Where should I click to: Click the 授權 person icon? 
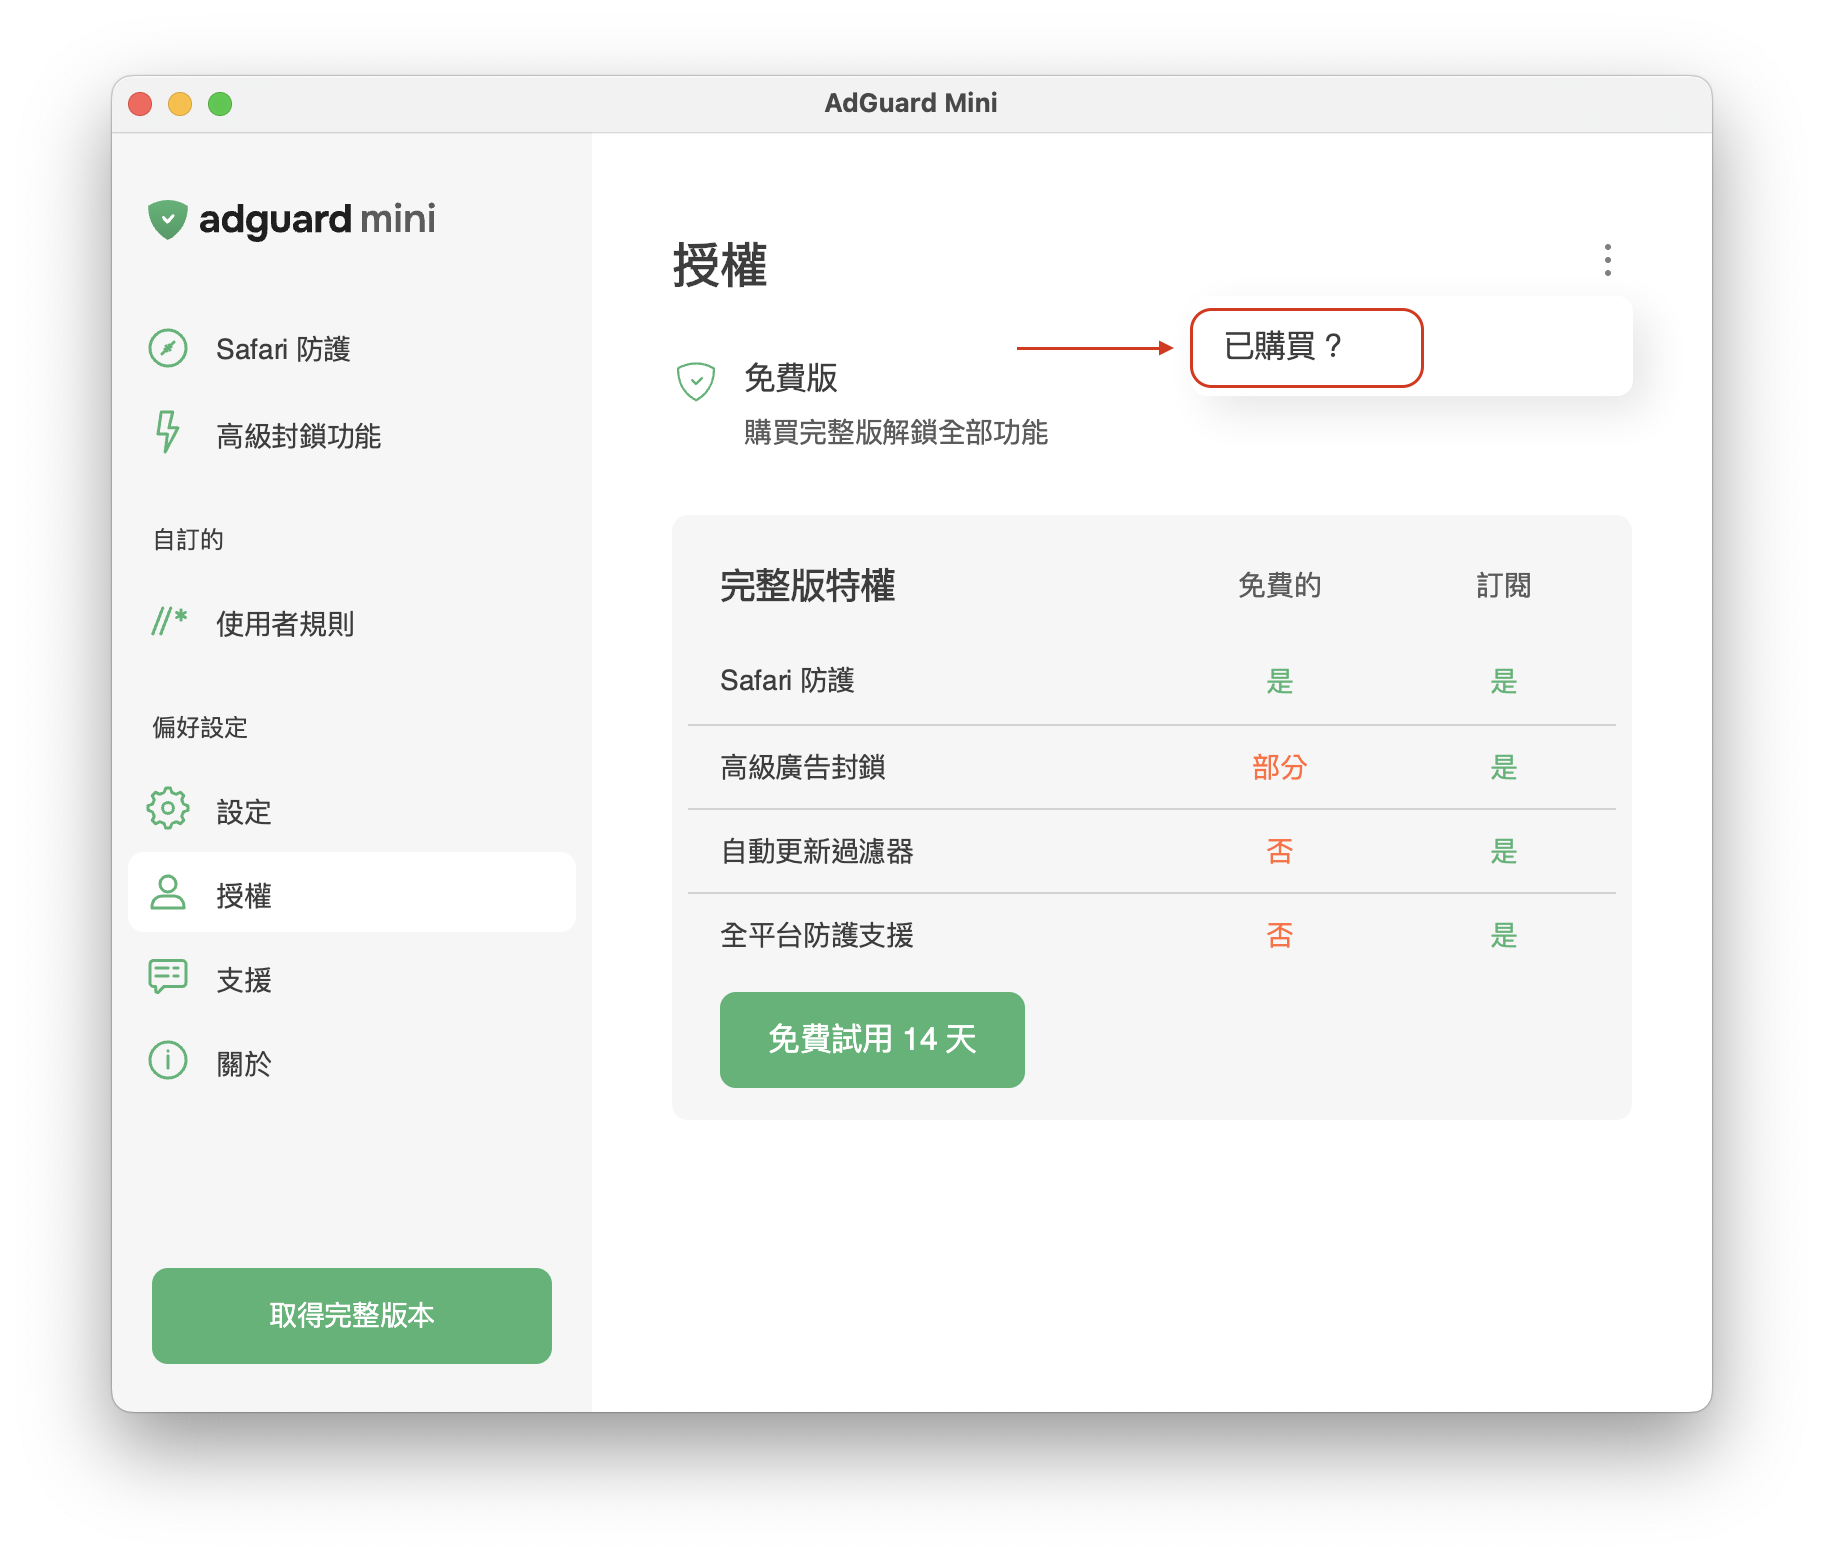coord(168,893)
